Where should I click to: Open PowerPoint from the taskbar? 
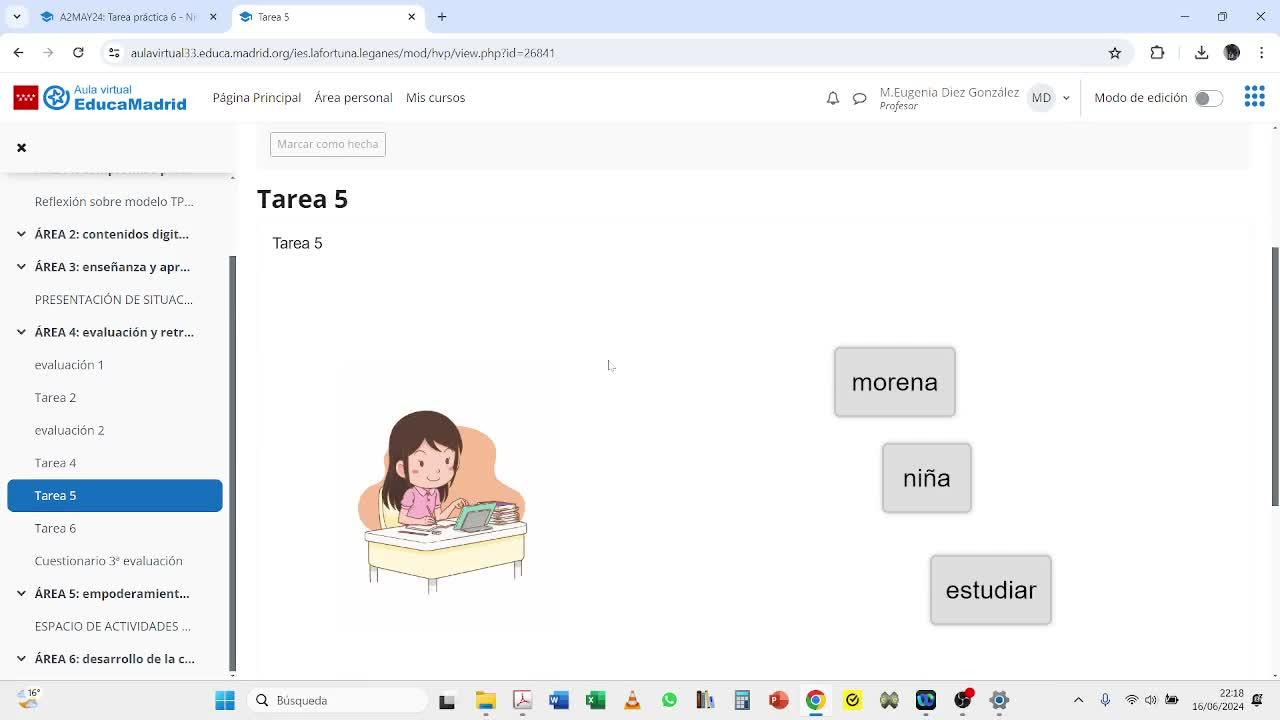(x=779, y=700)
